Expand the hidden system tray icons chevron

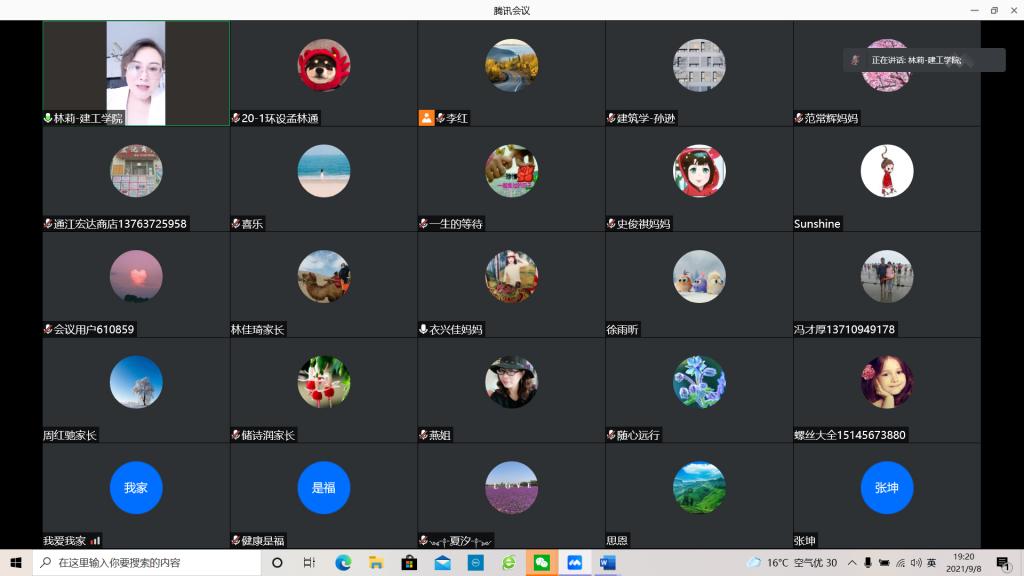click(x=852, y=563)
